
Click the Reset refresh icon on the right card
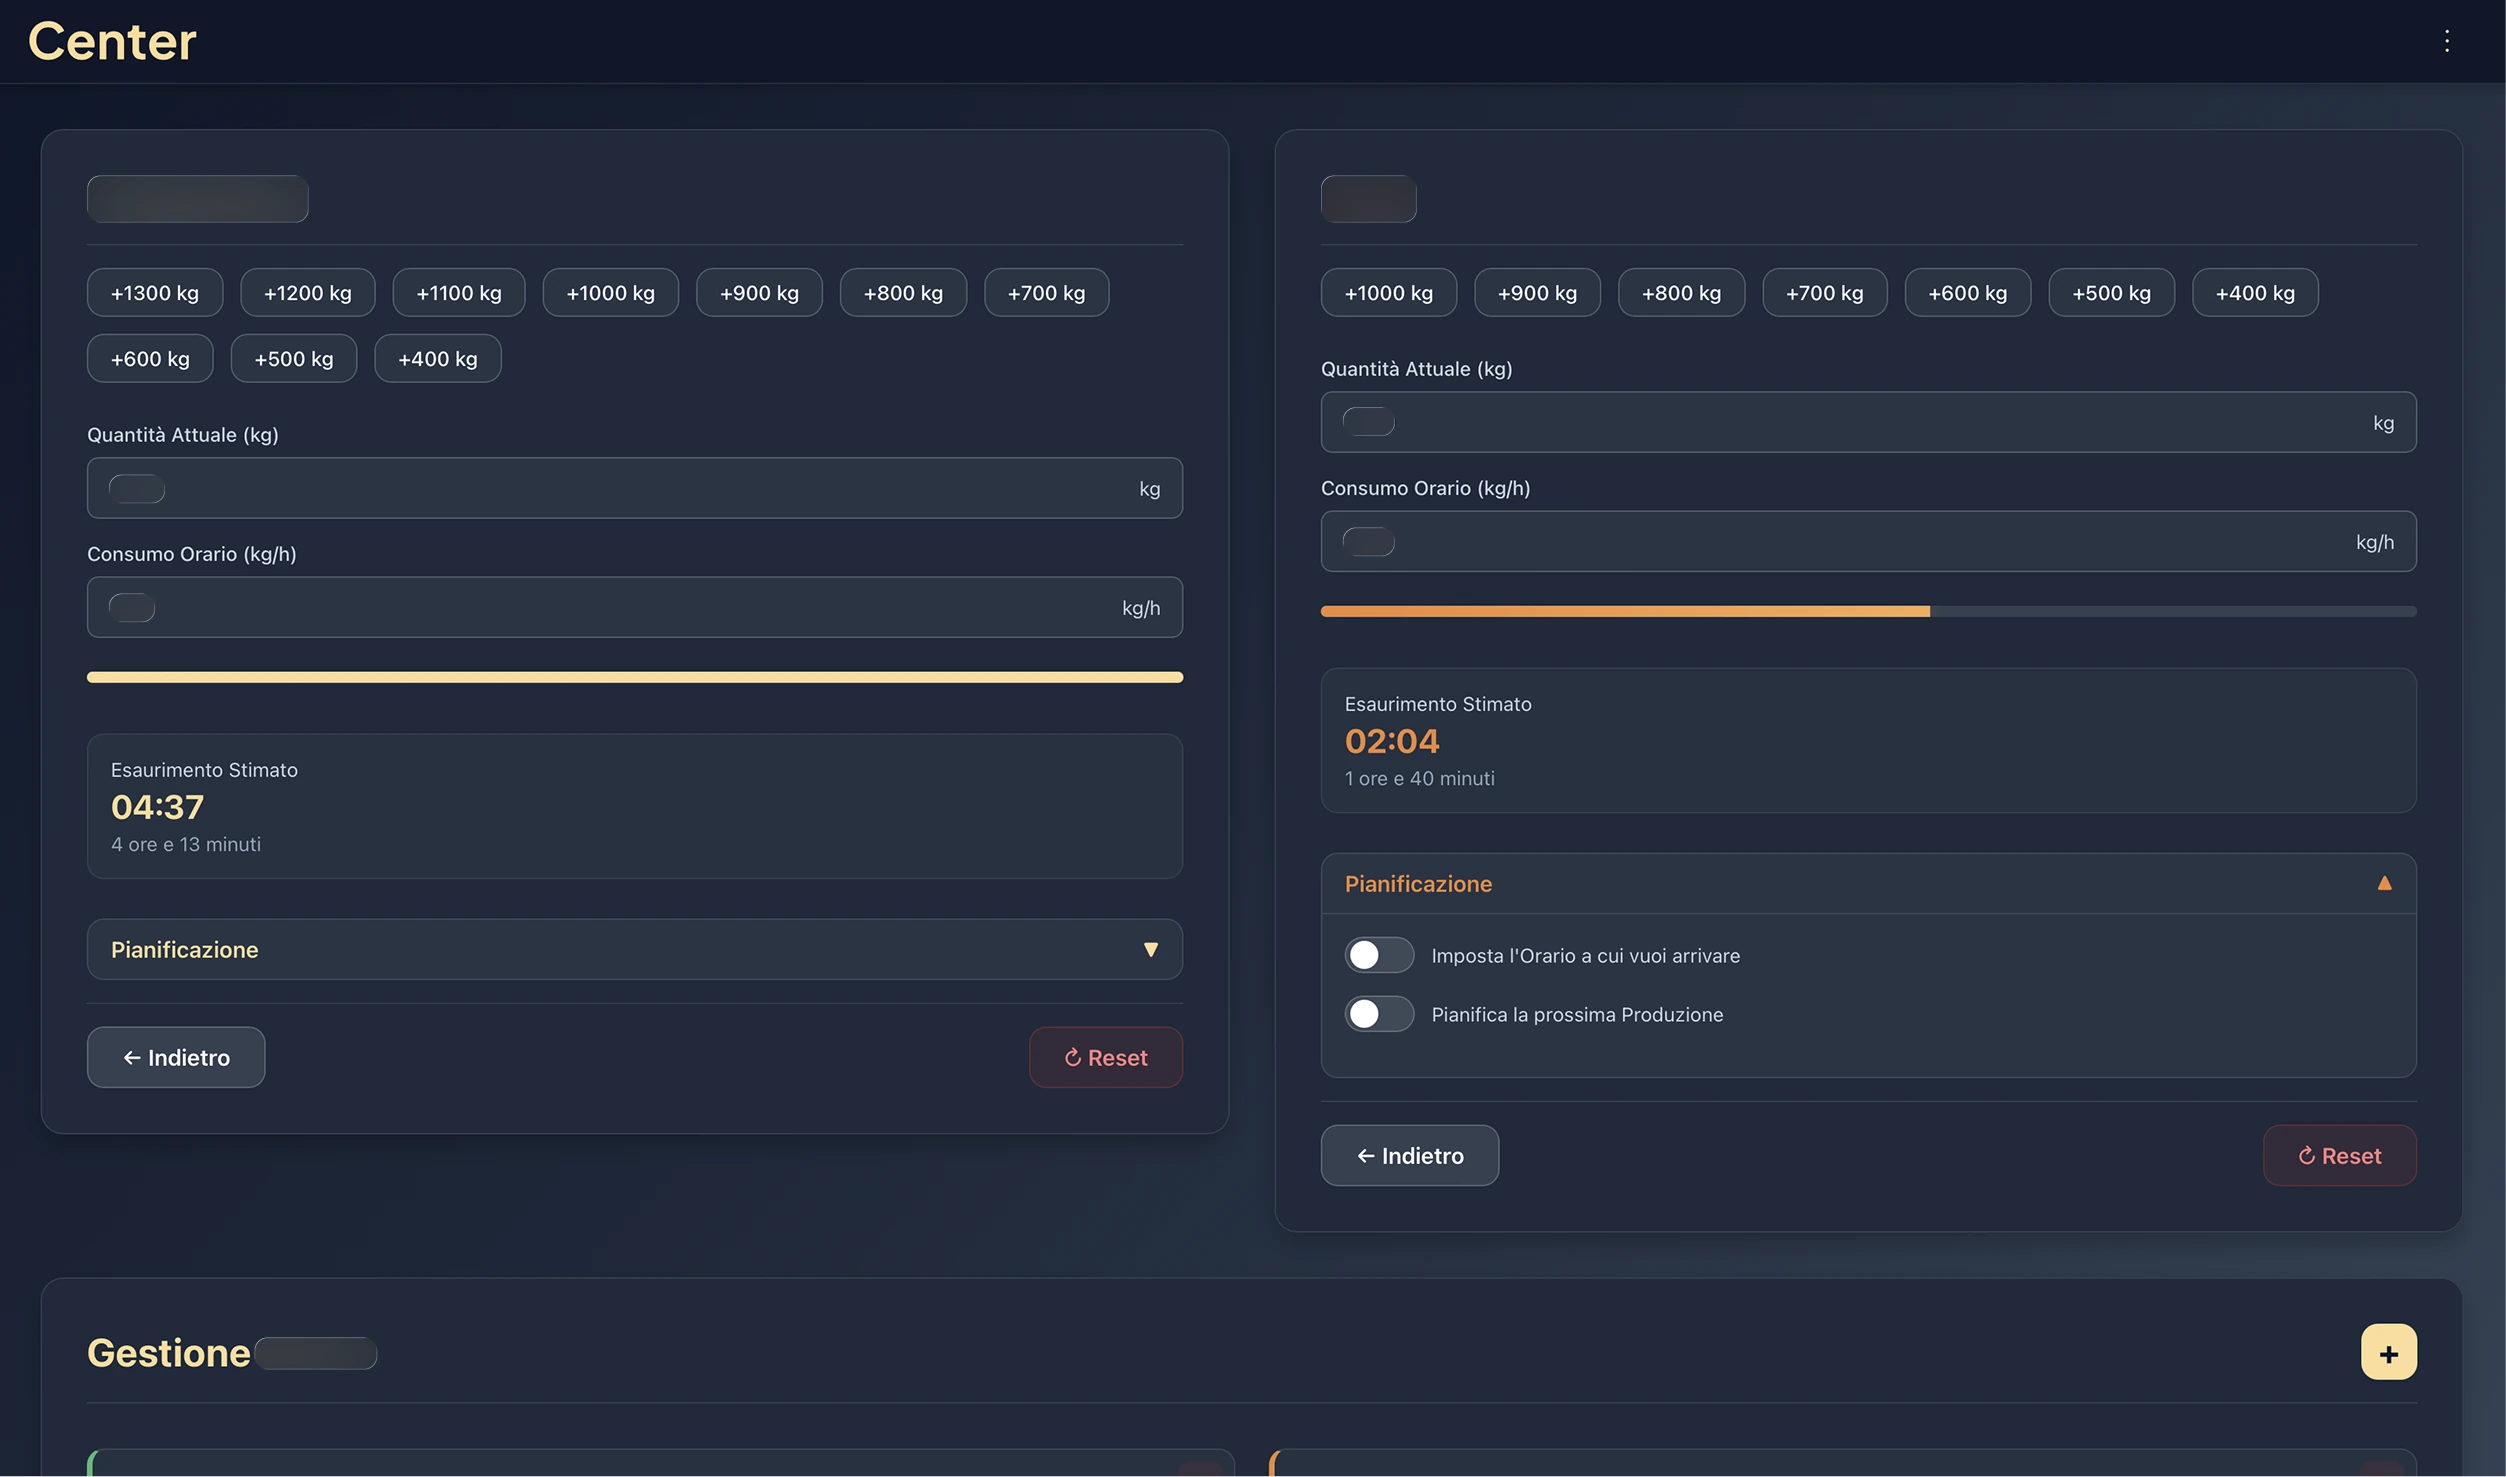point(2307,1155)
